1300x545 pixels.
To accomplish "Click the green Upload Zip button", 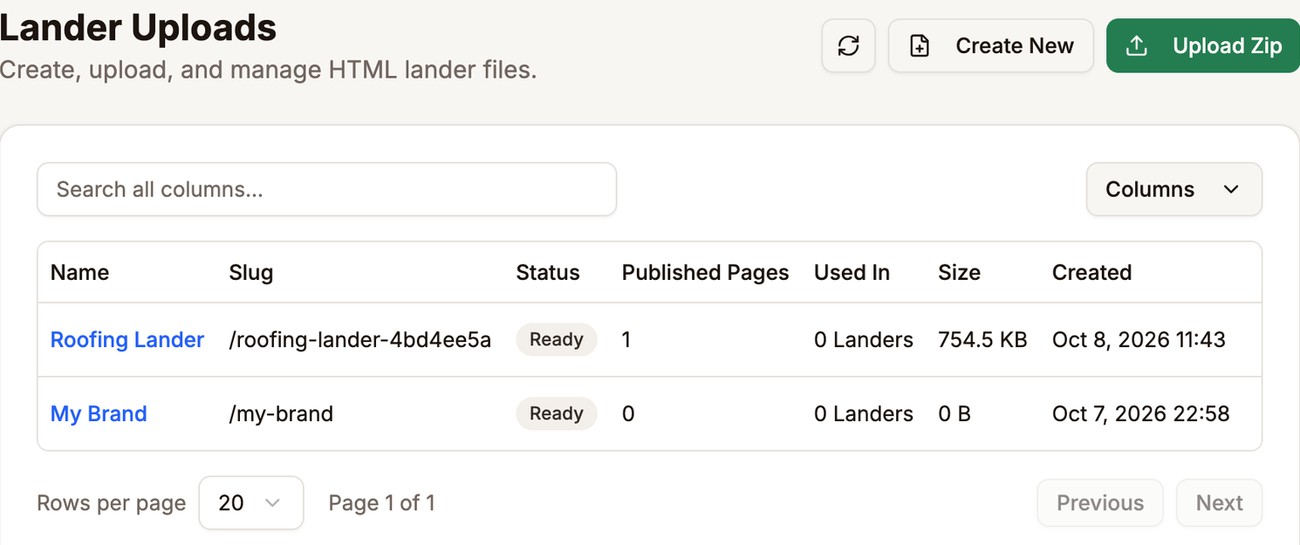I will 1203,46.
